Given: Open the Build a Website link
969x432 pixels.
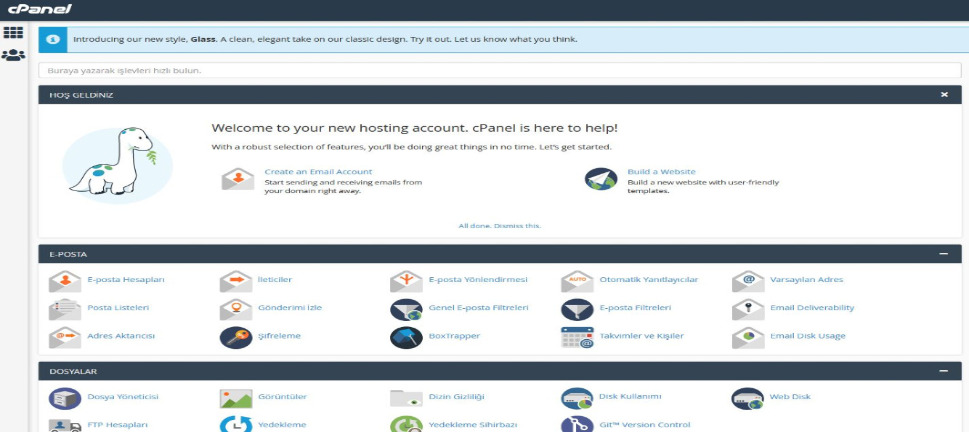Looking at the screenshot, I should click(661, 172).
